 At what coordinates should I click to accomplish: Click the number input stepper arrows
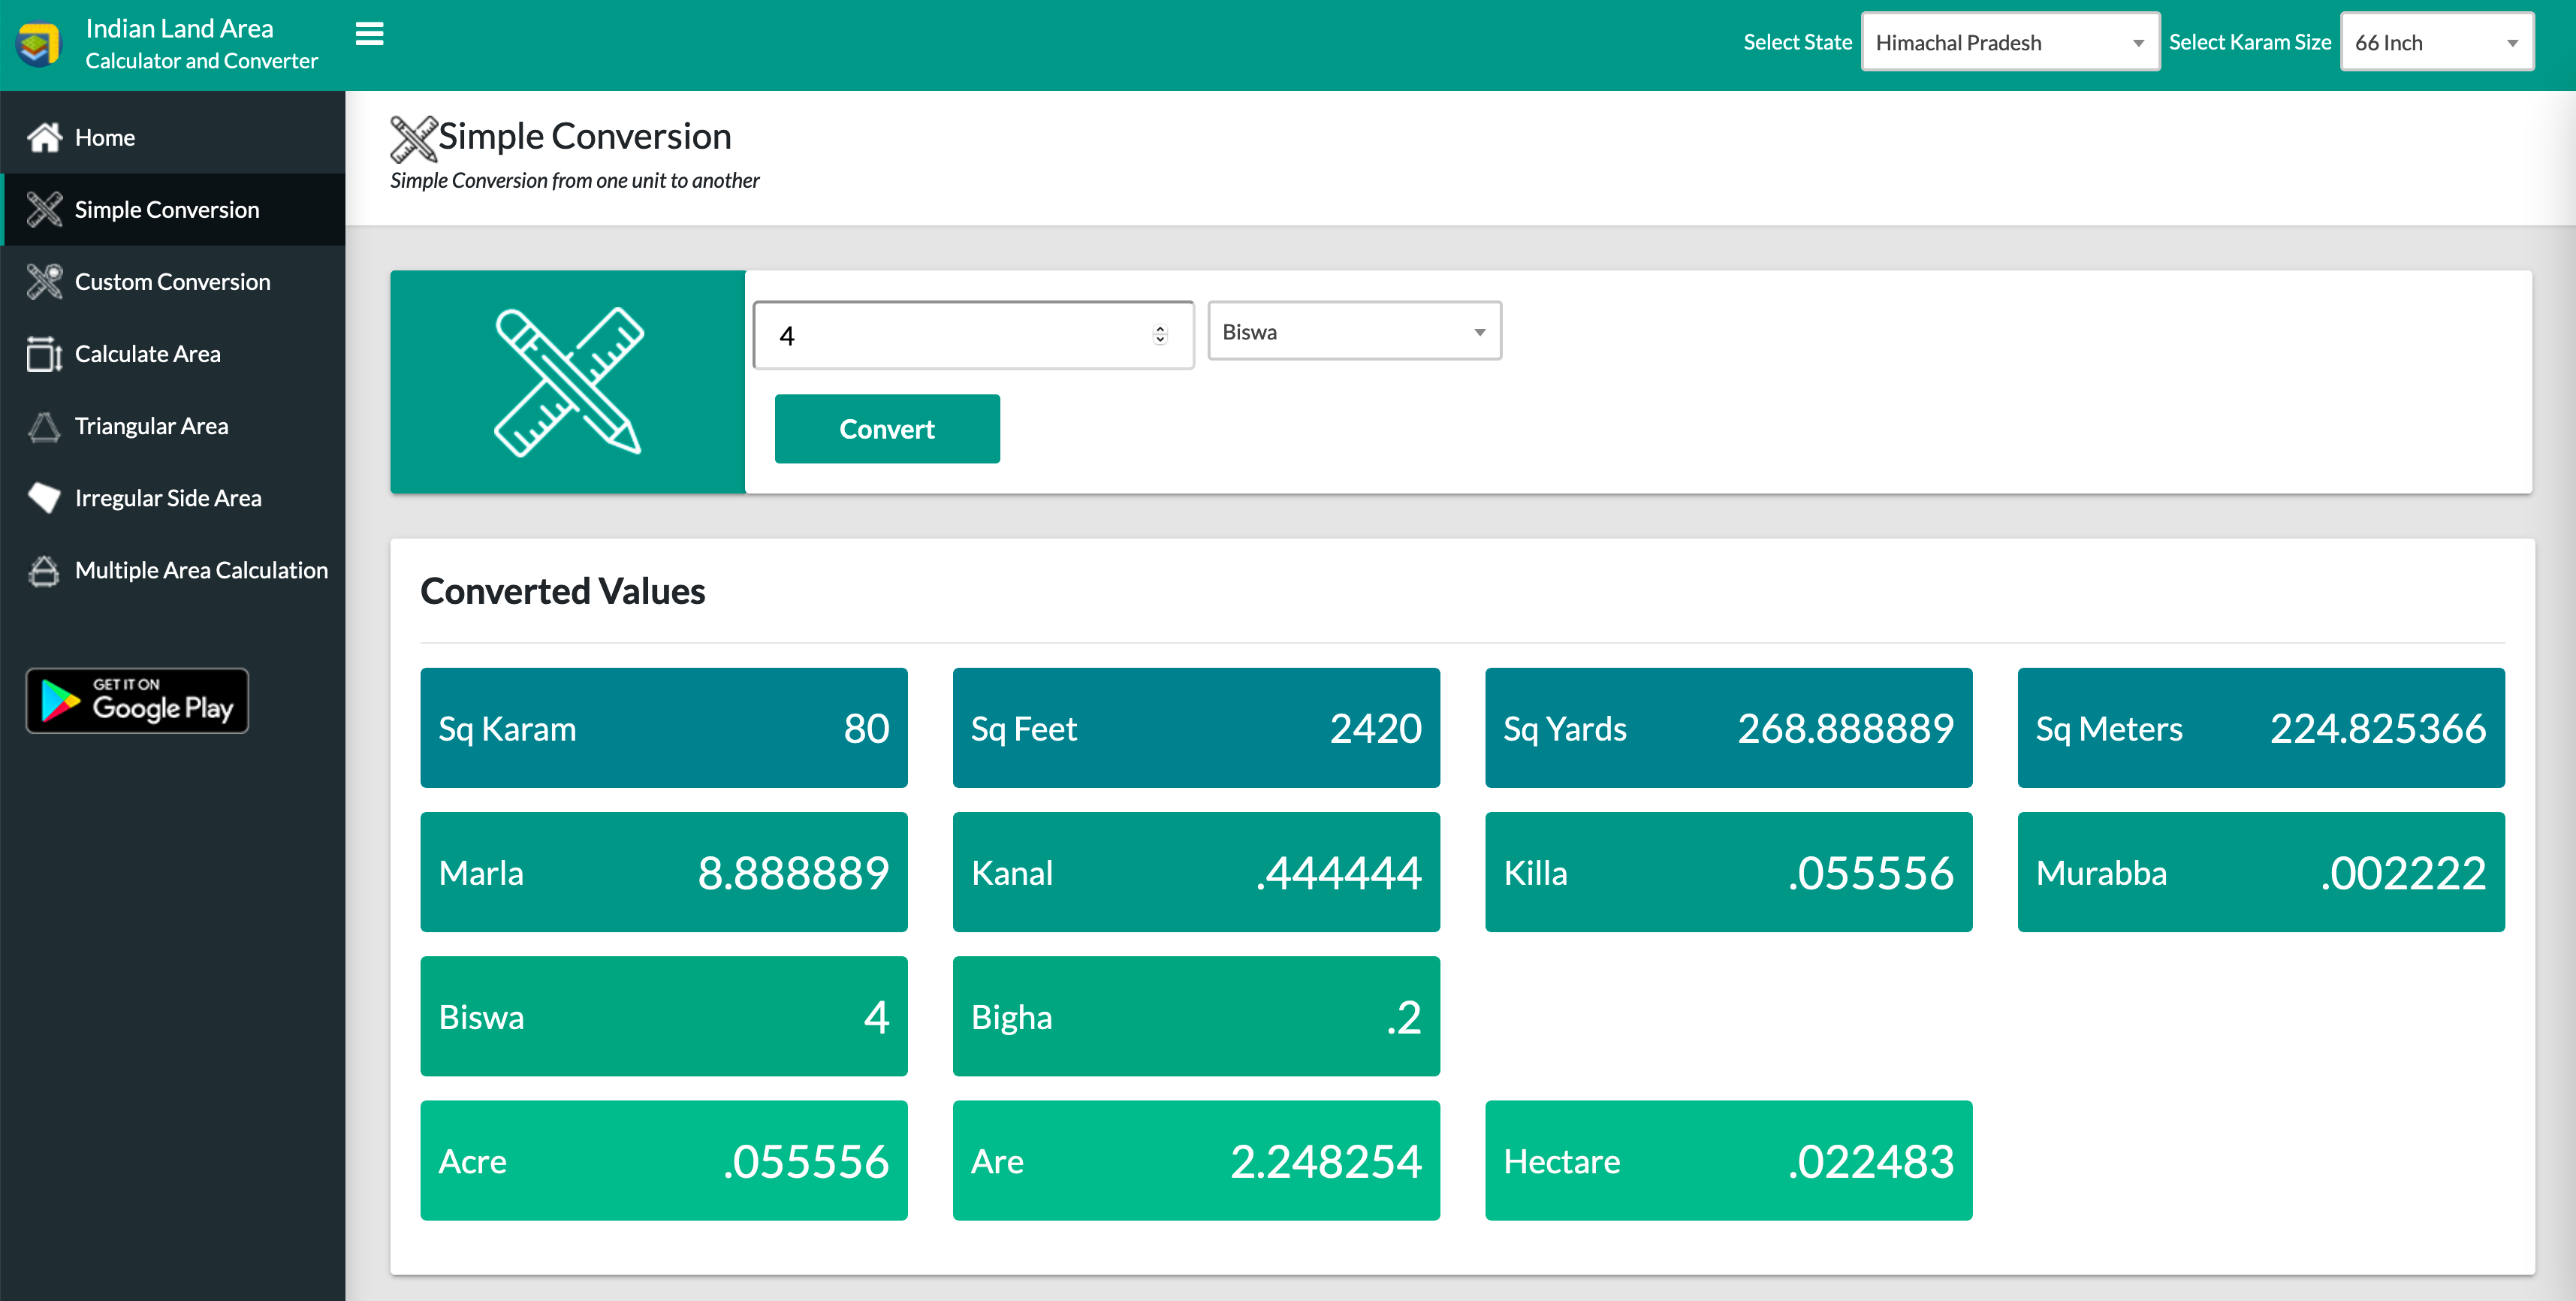point(1160,335)
